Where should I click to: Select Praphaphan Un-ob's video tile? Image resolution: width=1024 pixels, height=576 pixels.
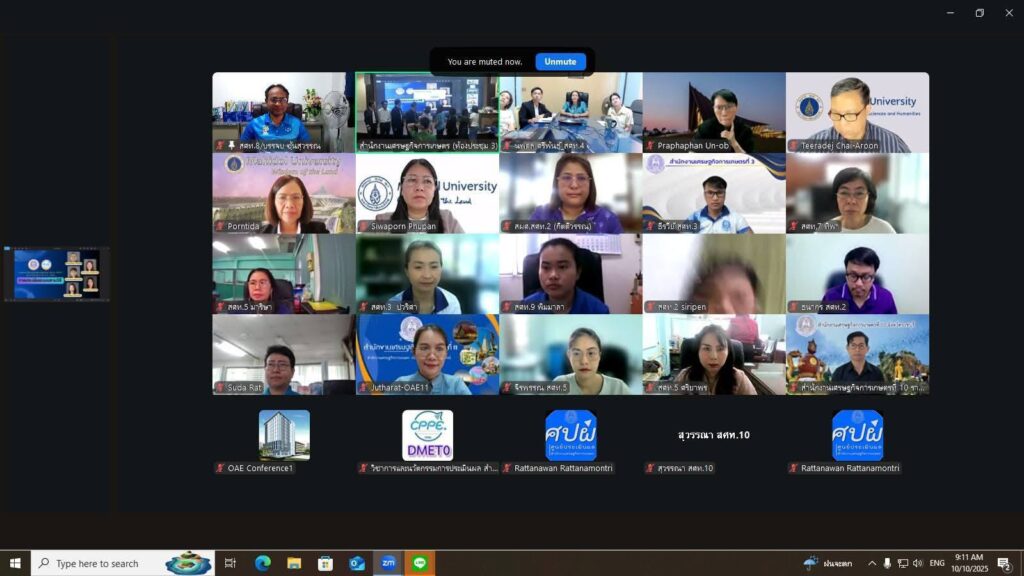(714, 112)
